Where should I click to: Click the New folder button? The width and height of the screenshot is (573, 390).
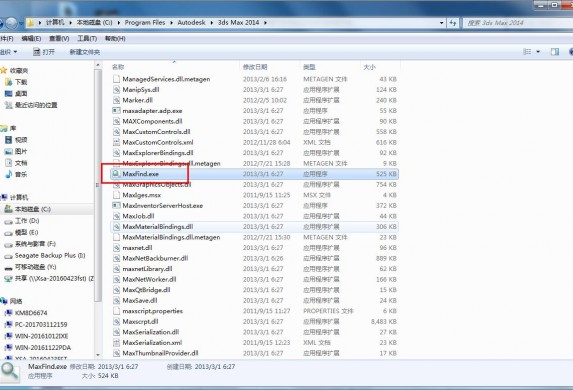tap(85, 52)
